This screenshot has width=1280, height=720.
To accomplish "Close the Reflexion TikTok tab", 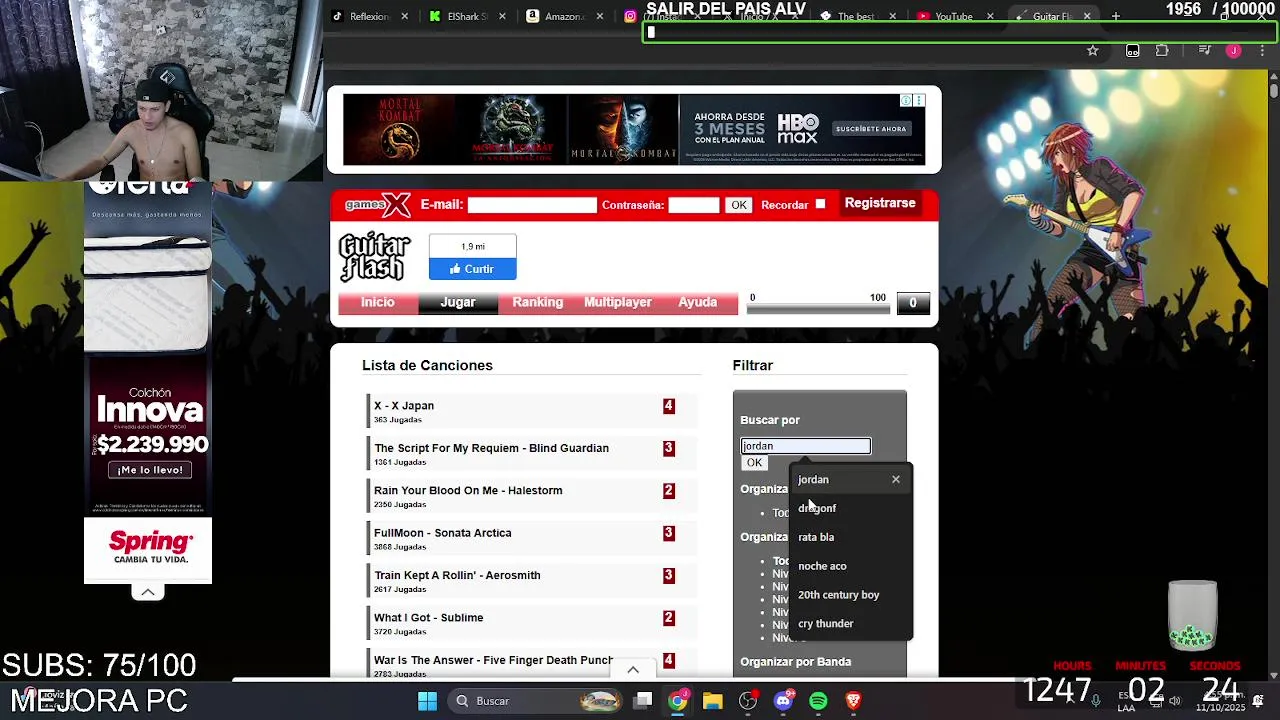I will pyautogui.click(x=405, y=16).
